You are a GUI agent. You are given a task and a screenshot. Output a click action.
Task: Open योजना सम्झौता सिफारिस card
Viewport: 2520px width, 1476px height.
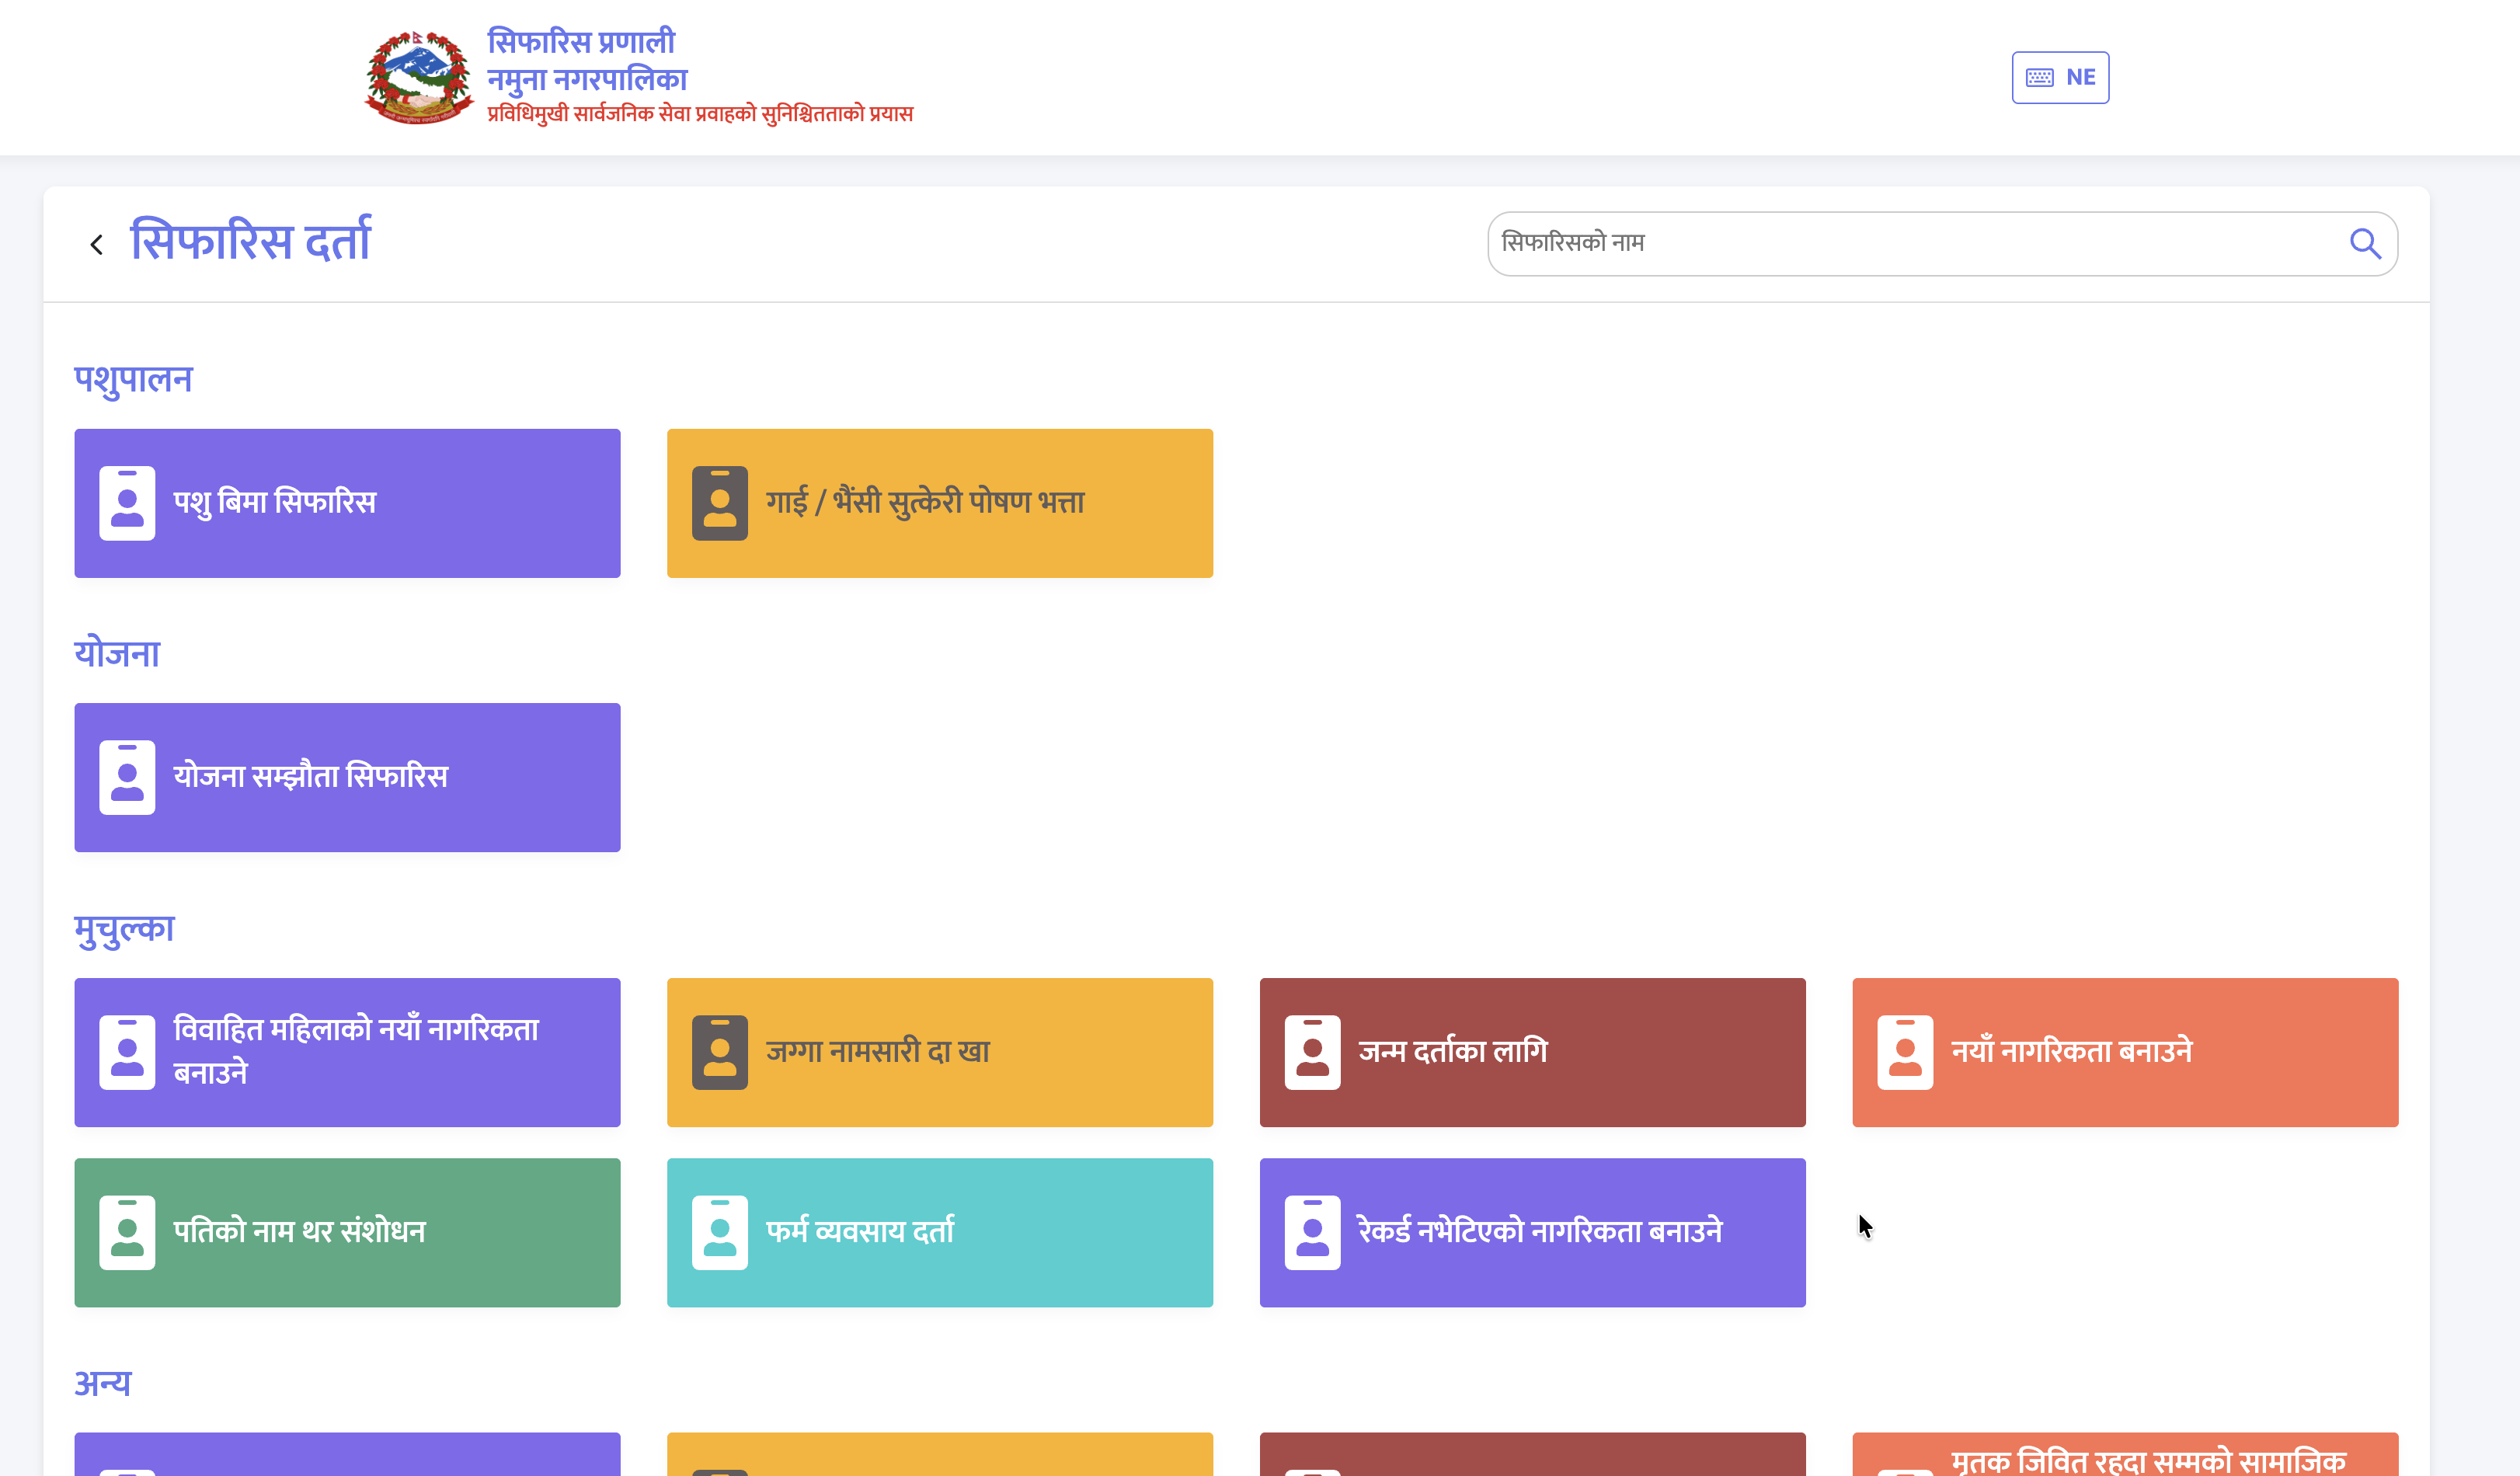pyautogui.click(x=347, y=777)
